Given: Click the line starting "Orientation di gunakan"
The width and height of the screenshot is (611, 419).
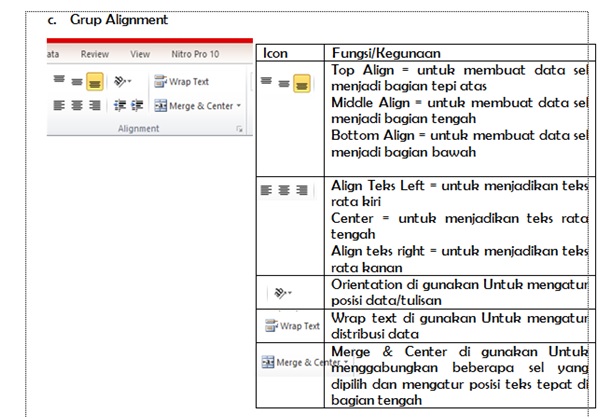Looking at the screenshot, I should click(x=459, y=285).
